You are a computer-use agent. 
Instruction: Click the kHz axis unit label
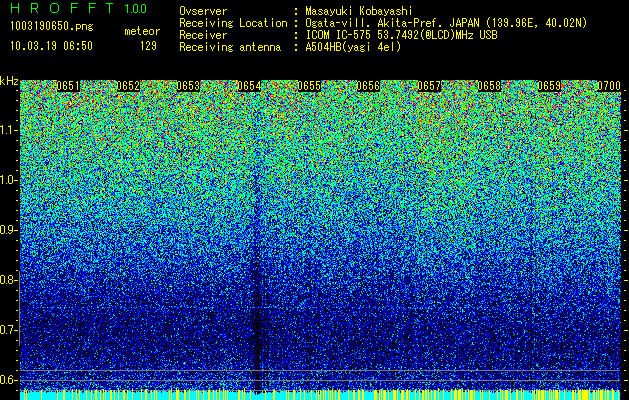coord(9,81)
